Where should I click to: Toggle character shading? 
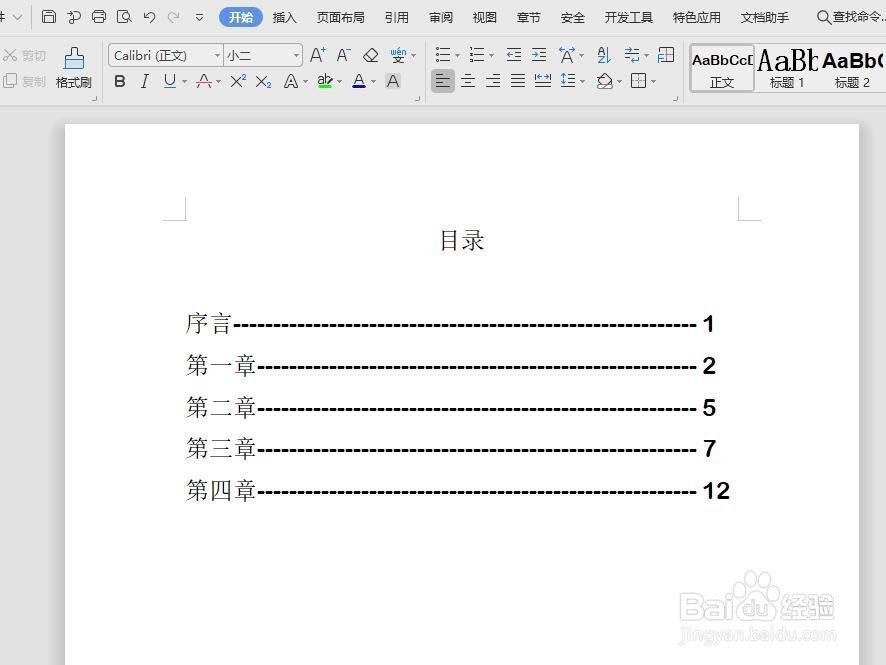point(393,81)
